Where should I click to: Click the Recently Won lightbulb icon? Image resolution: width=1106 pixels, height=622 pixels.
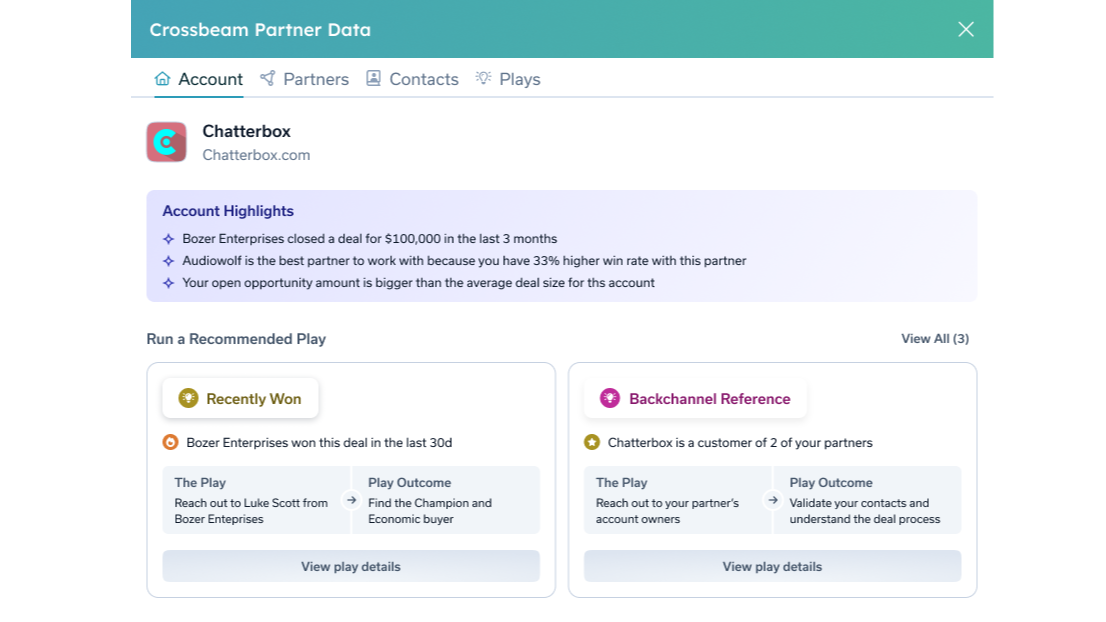(188, 398)
